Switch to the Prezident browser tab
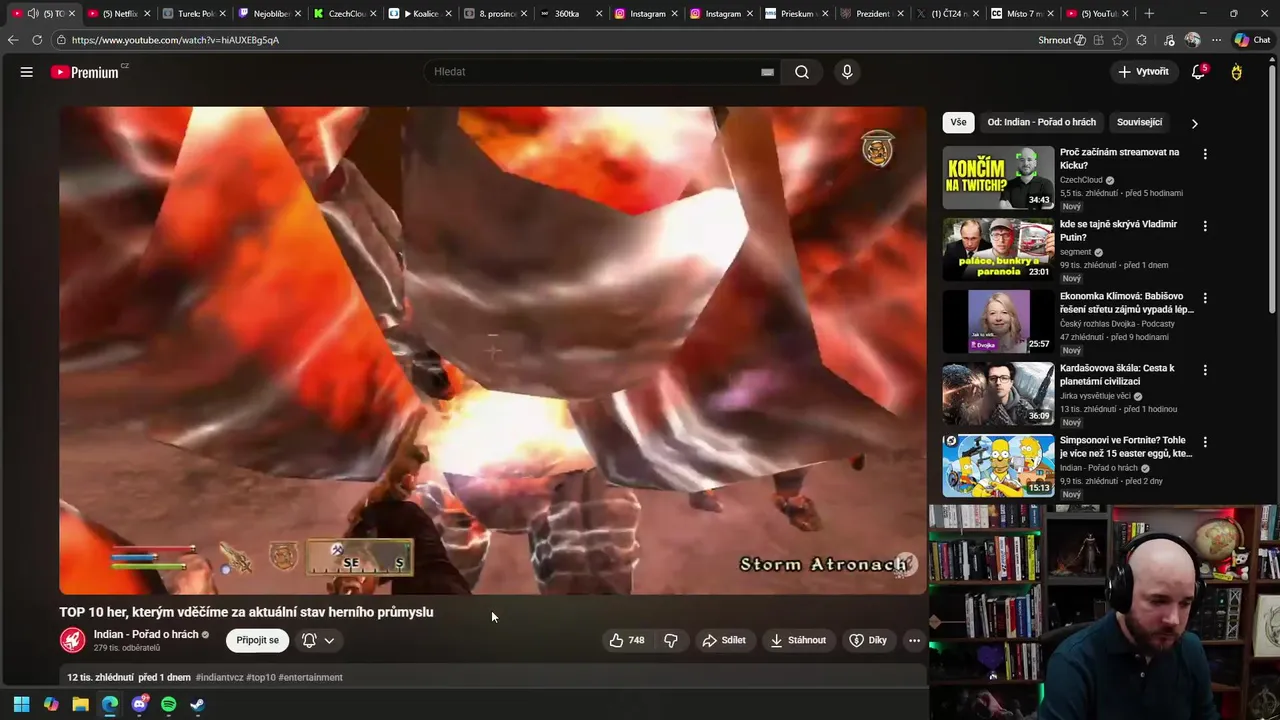The height and width of the screenshot is (720, 1280). tap(873, 13)
